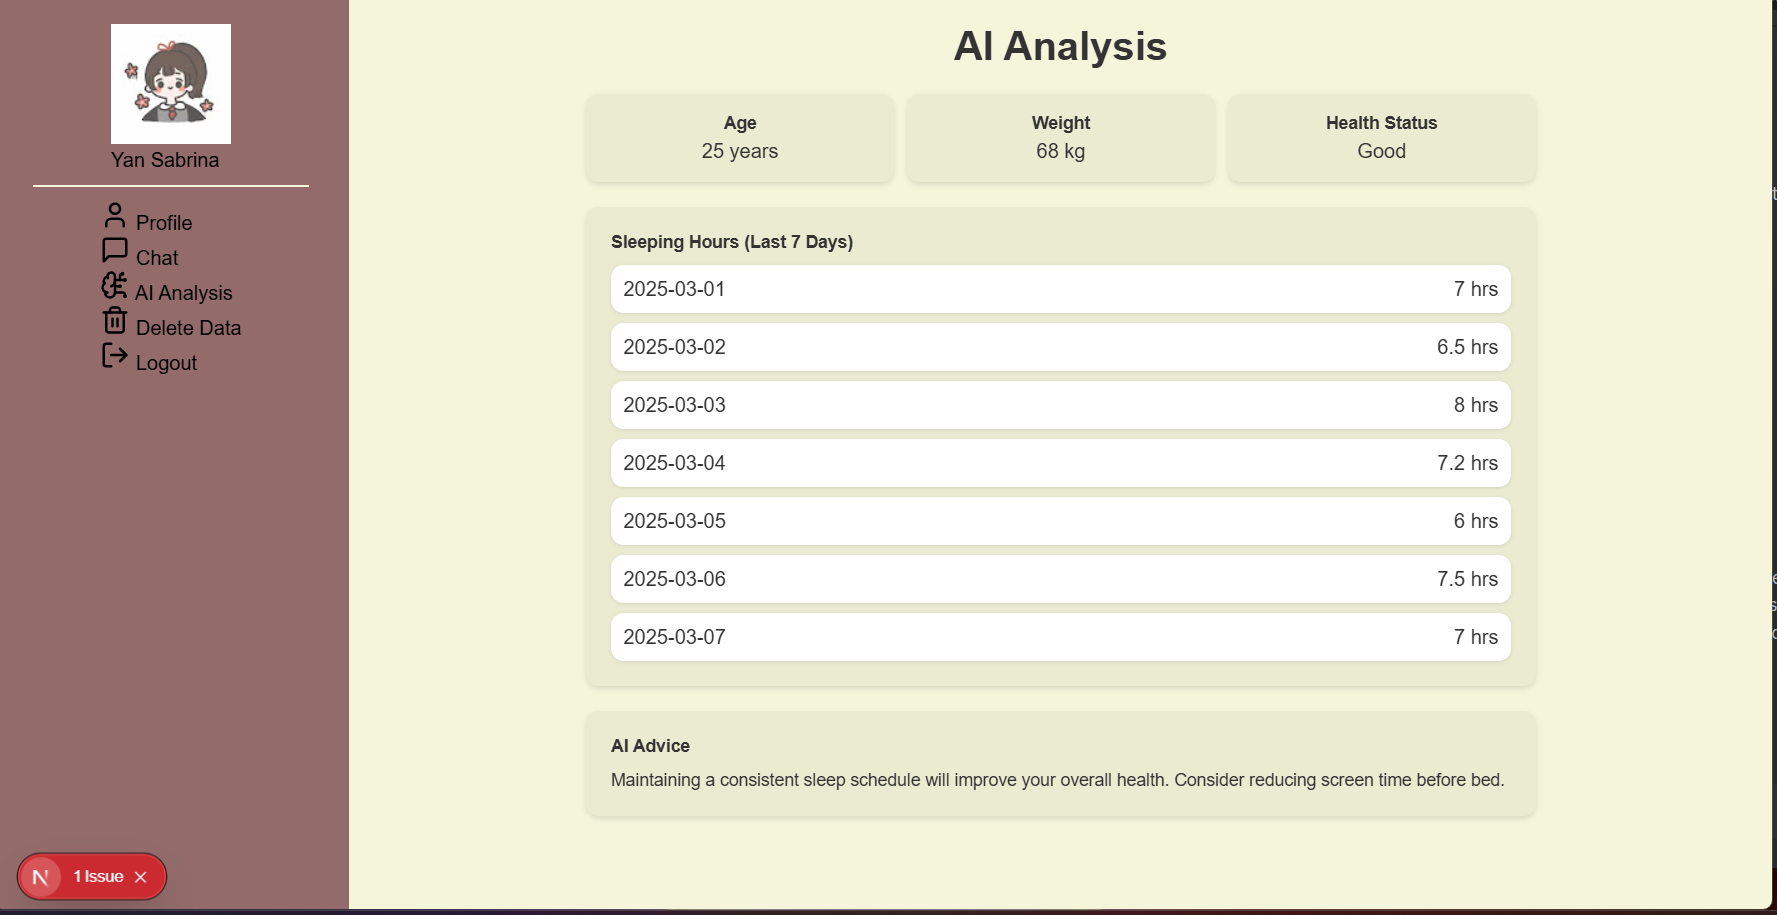Click Yan Sabrina's avatar picture

(x=171, y=84)
